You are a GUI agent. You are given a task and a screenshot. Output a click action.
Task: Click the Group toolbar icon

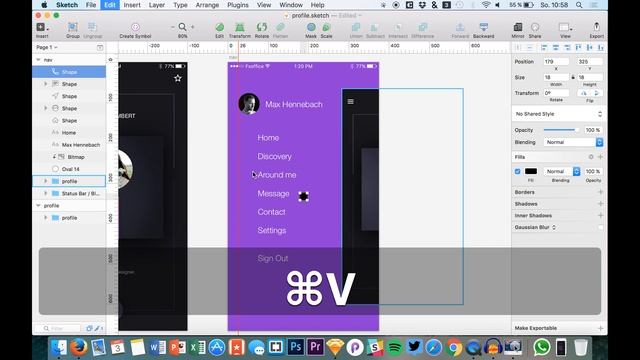click(x=73, y=27)
